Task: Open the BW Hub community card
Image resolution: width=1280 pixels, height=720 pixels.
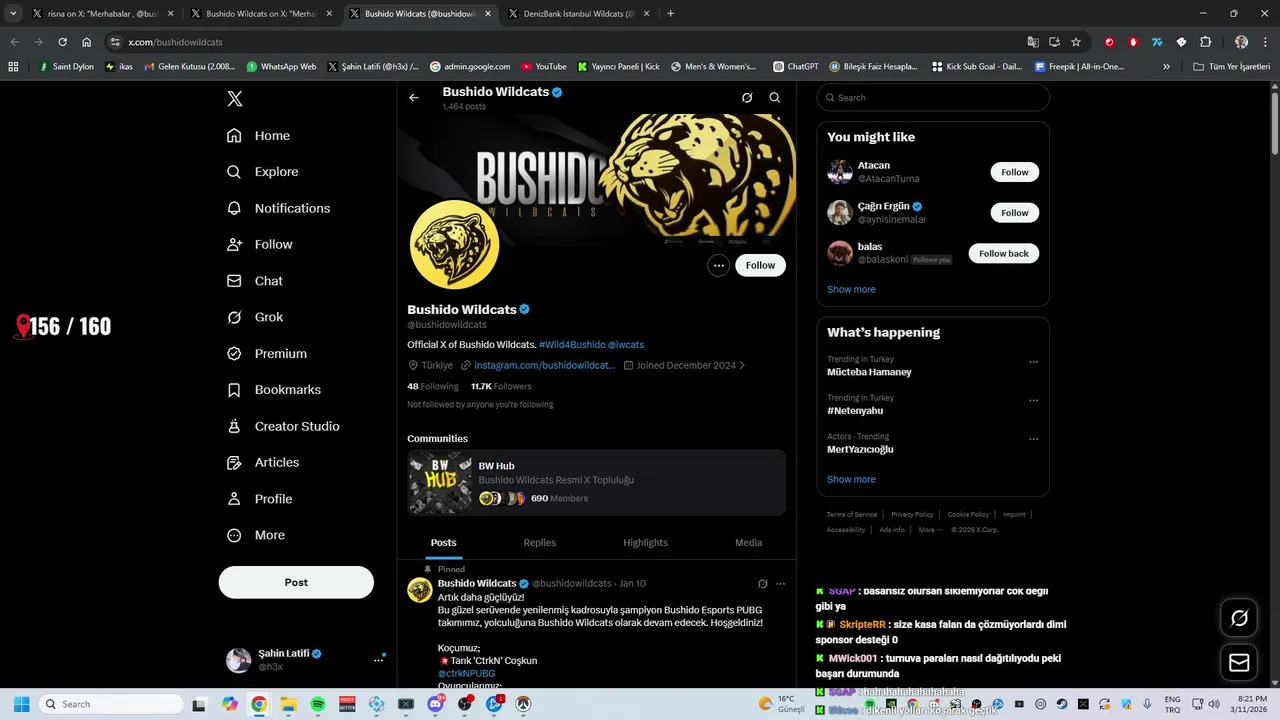Action: coord(596,483)
